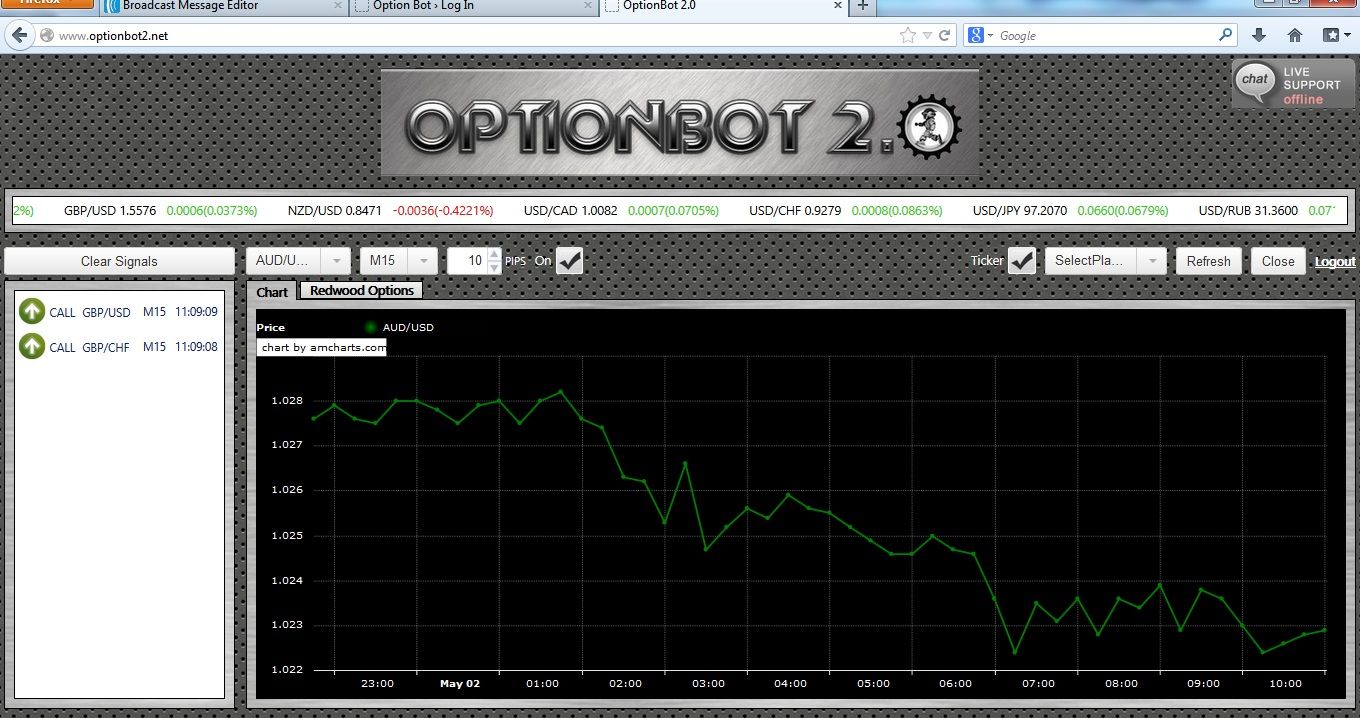
Task: Click the 1.028 price axis label
Action: click(287, 401)
